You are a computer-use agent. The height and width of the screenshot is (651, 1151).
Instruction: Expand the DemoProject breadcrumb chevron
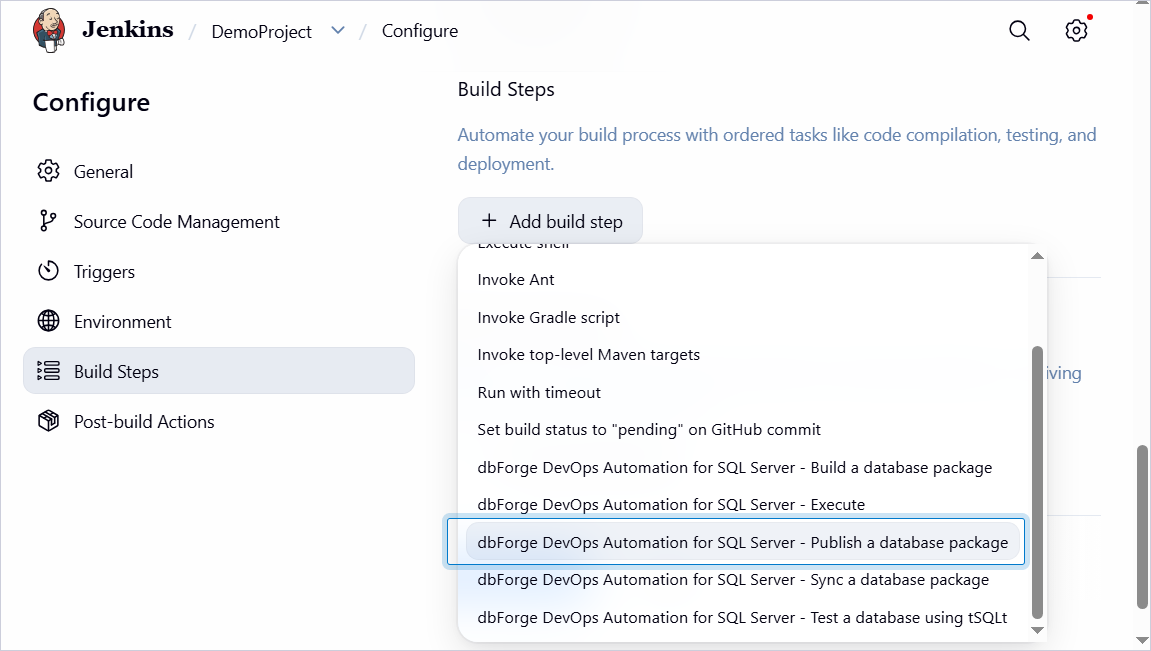pyautogui.click(x=338, y=31)
